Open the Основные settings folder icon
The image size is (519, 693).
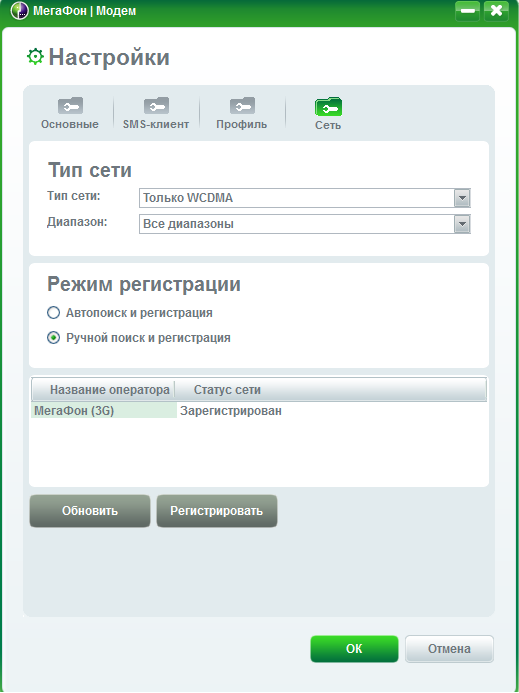coord(70,106)
